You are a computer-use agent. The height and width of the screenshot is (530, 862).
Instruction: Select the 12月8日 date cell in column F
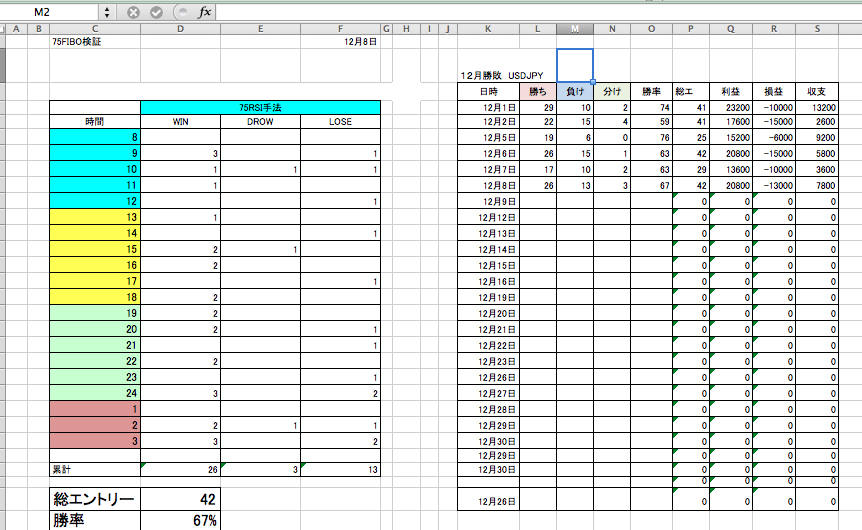coord(340,43)
